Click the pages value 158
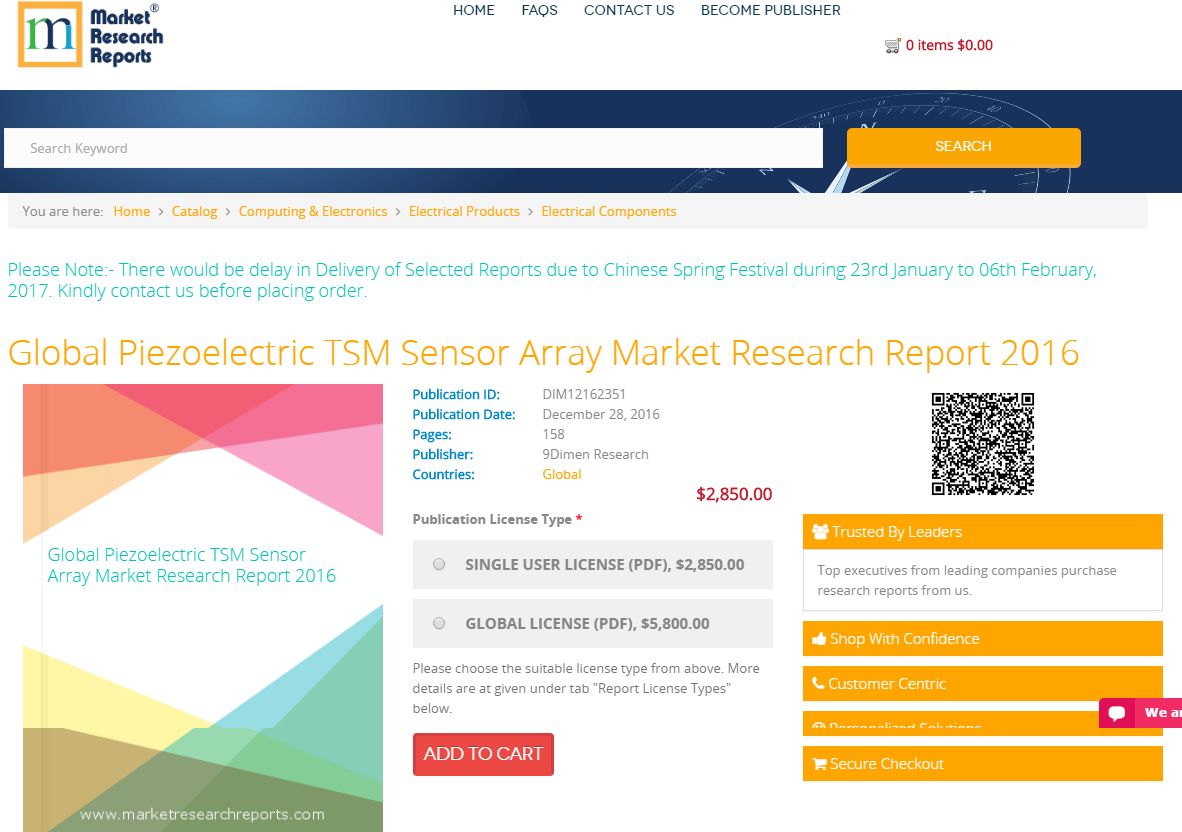 coord(553,435)
